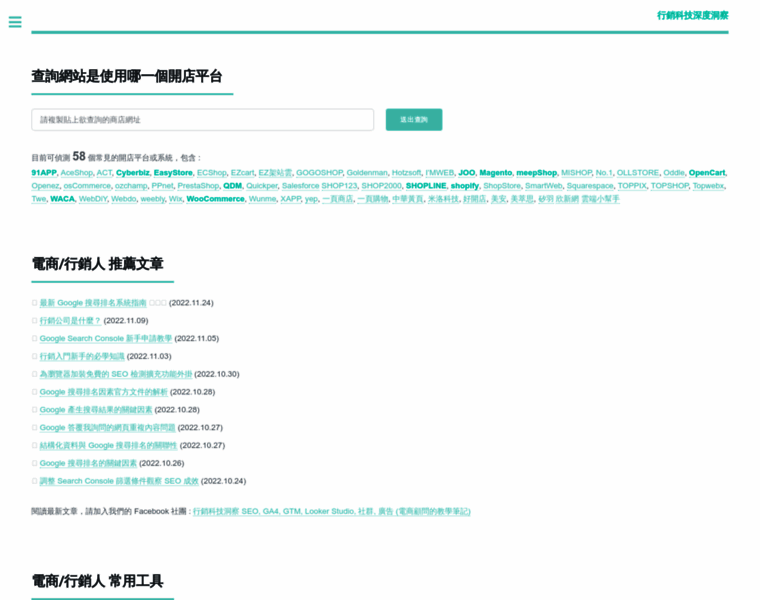The width and height of the screenshot is (760, 600).
Task: Open 結構化資料與 Google 搜尋排名 article
Action: click(109, 445)
